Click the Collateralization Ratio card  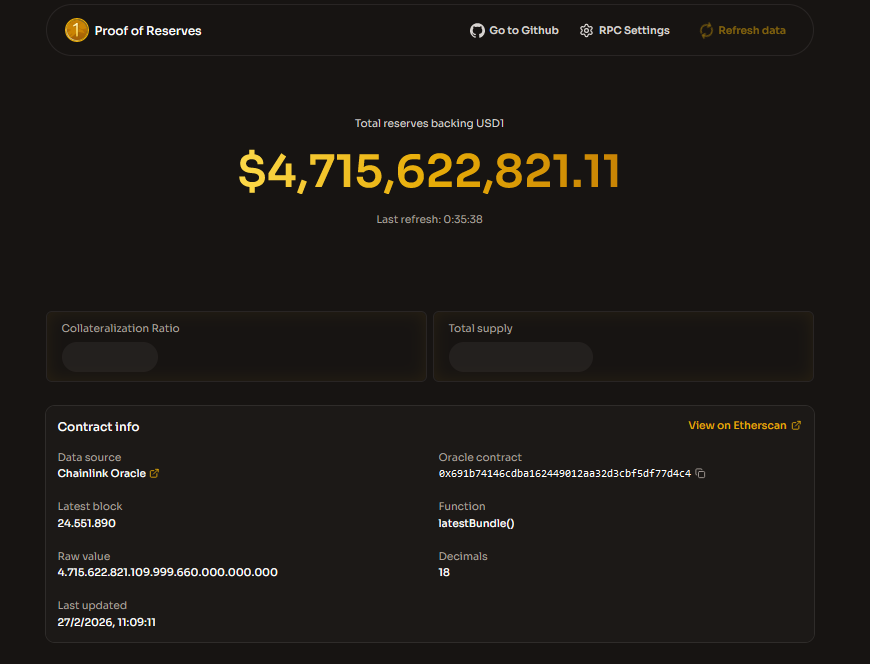236,346
